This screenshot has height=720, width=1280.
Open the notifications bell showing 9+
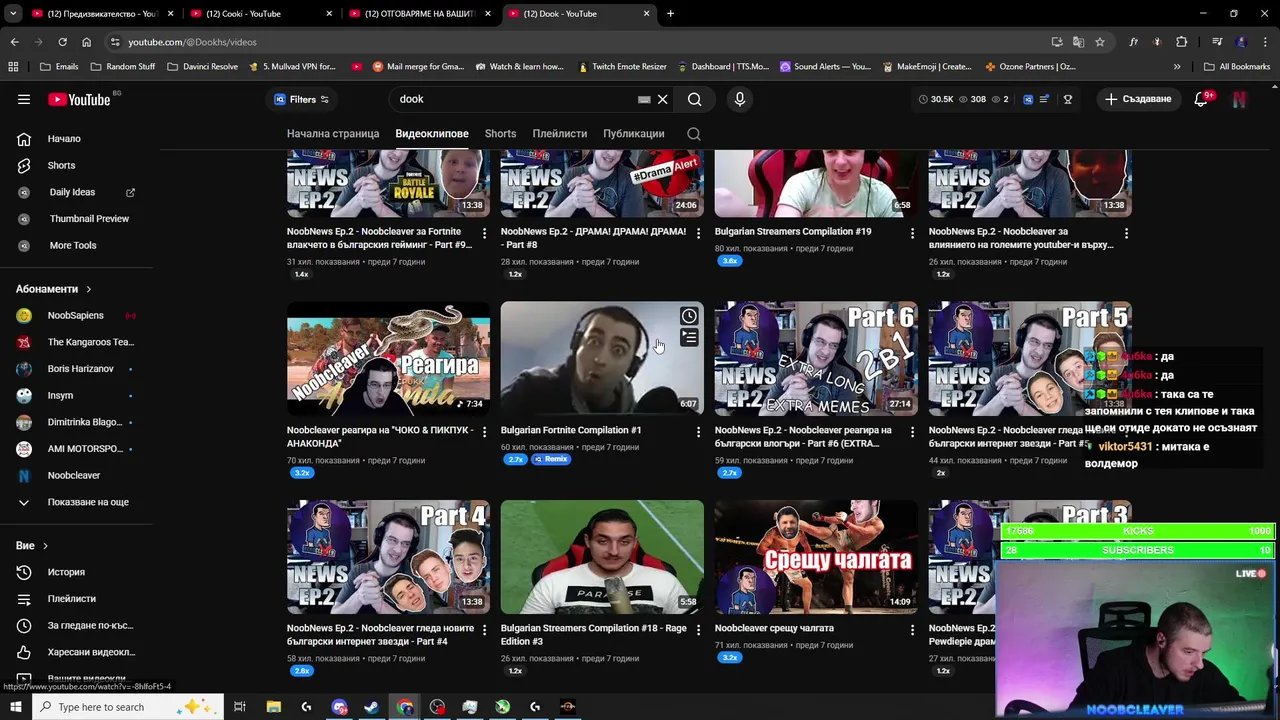click(x=1202, y=99)
